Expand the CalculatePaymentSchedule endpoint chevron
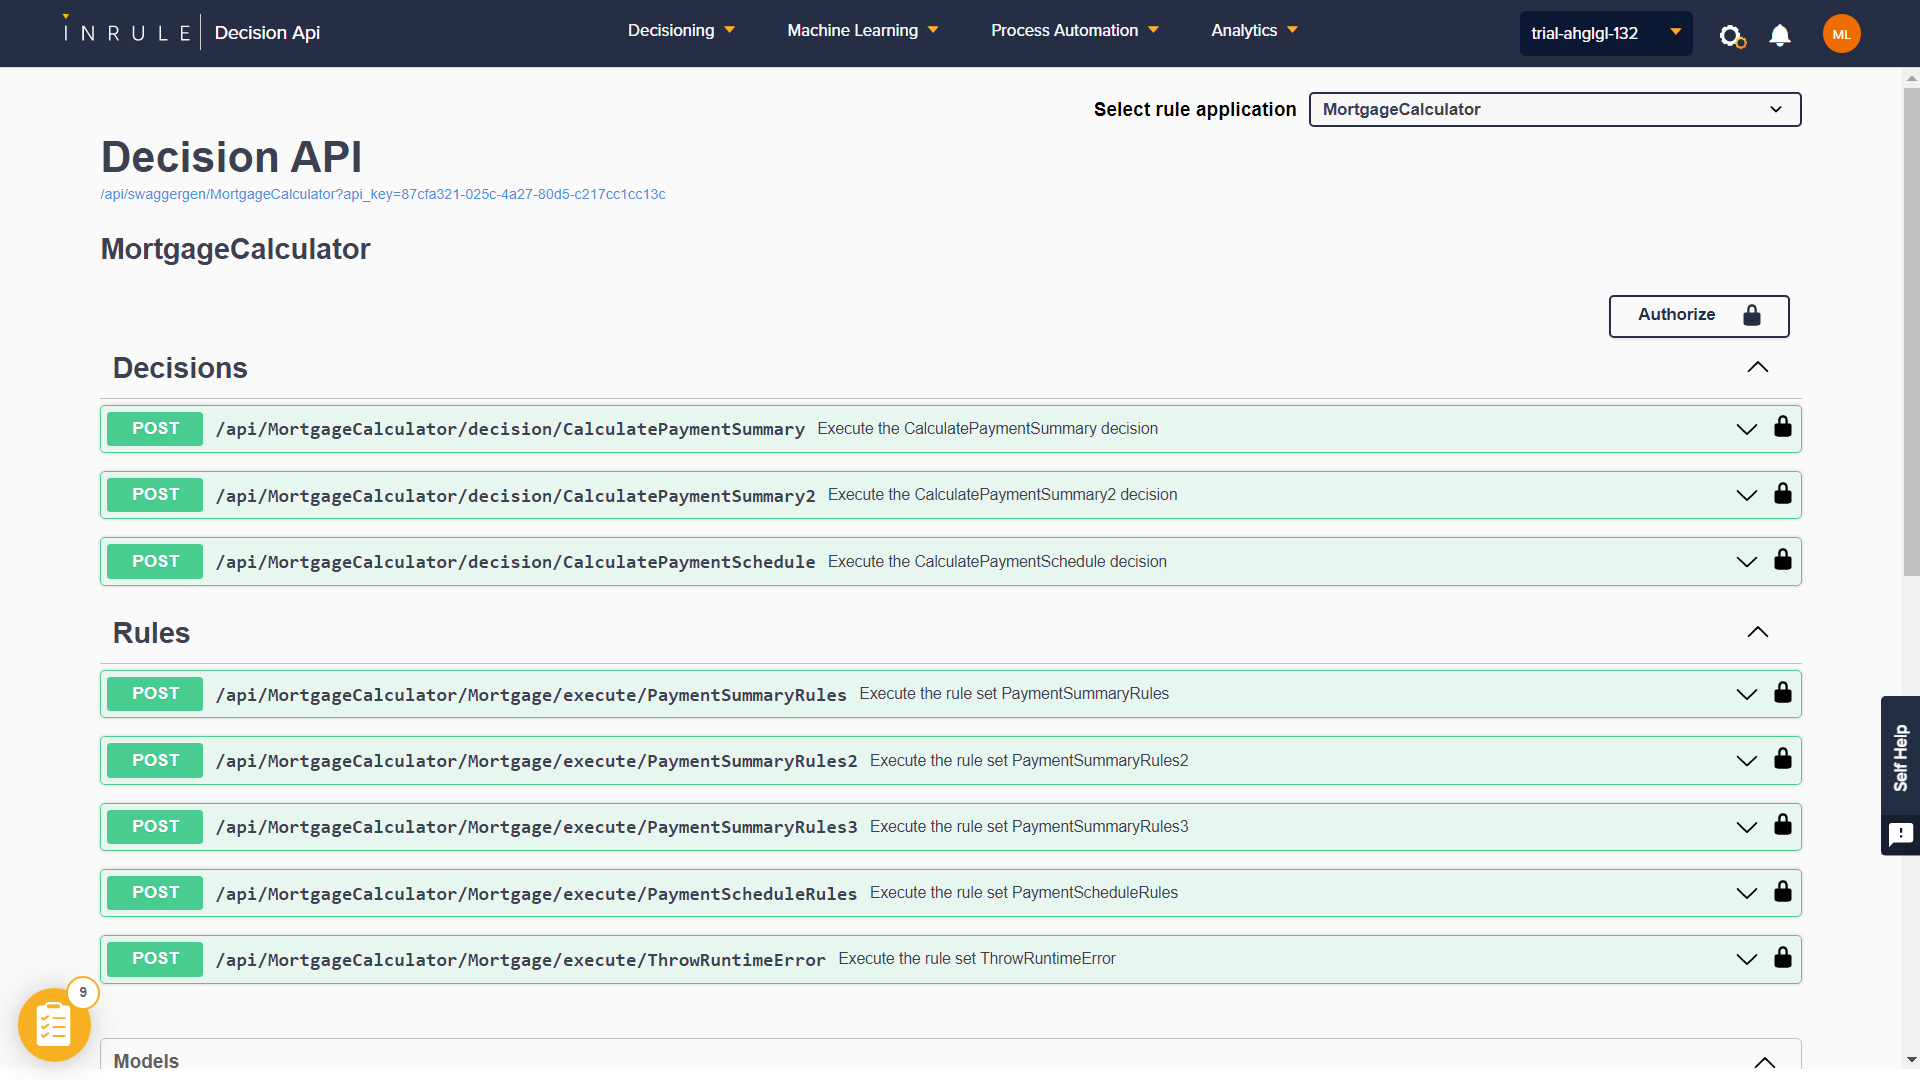Image resolution: width=1920 pixels, height=1080 pixels. coord(1746,562)
